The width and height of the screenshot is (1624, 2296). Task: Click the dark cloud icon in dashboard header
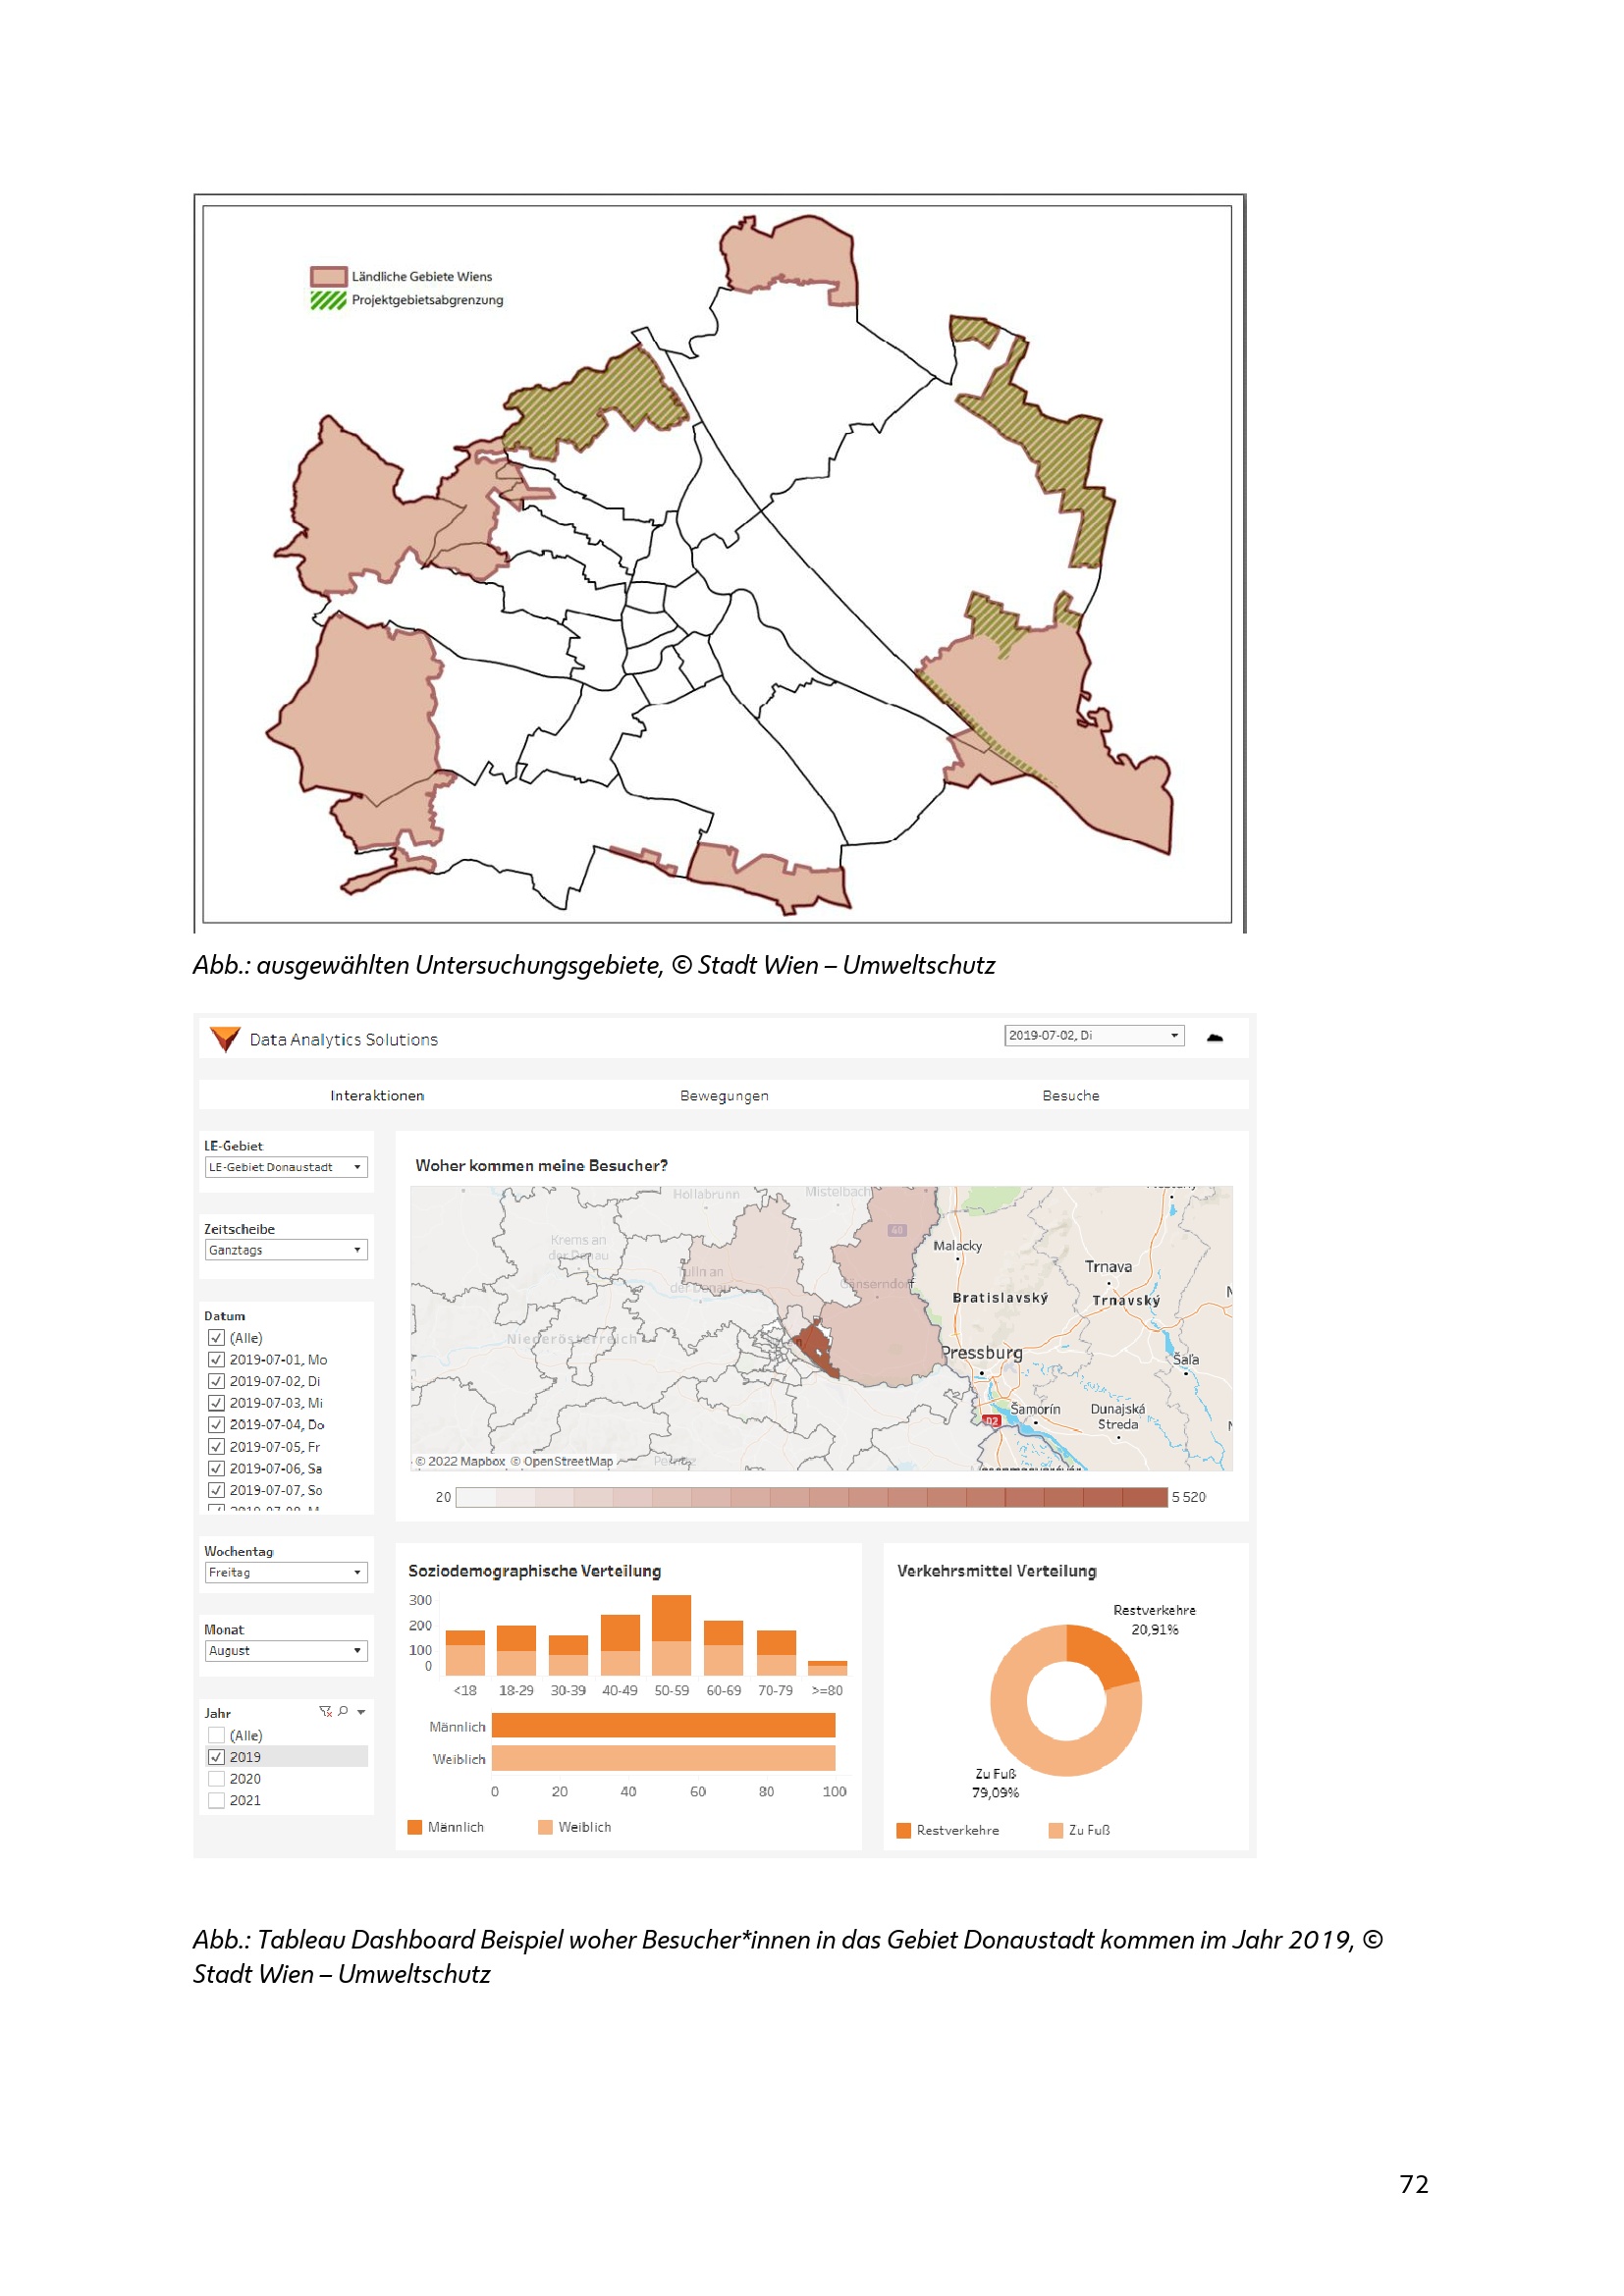1214,1038
